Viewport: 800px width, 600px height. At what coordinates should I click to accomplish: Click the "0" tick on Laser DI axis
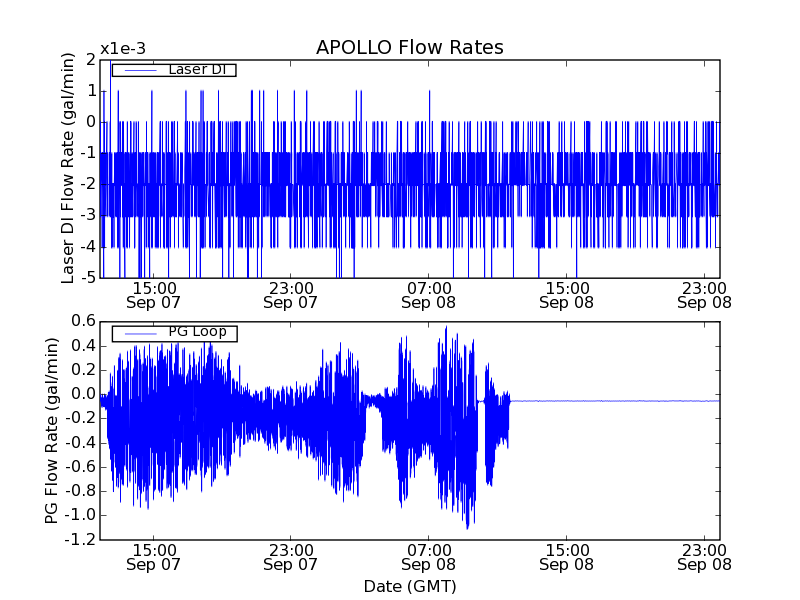pyautogui.click(x=91, y=122)
